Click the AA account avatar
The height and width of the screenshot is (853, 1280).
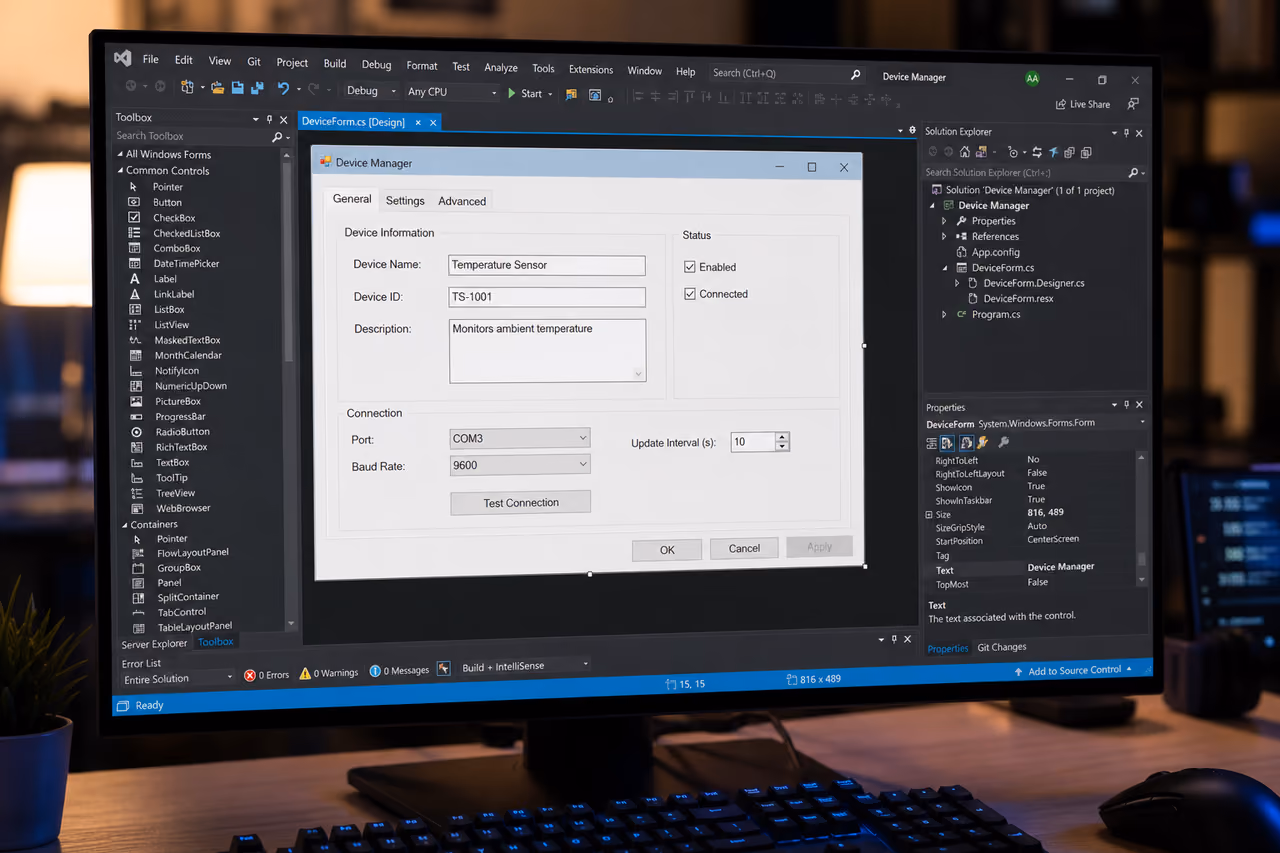1032,78
